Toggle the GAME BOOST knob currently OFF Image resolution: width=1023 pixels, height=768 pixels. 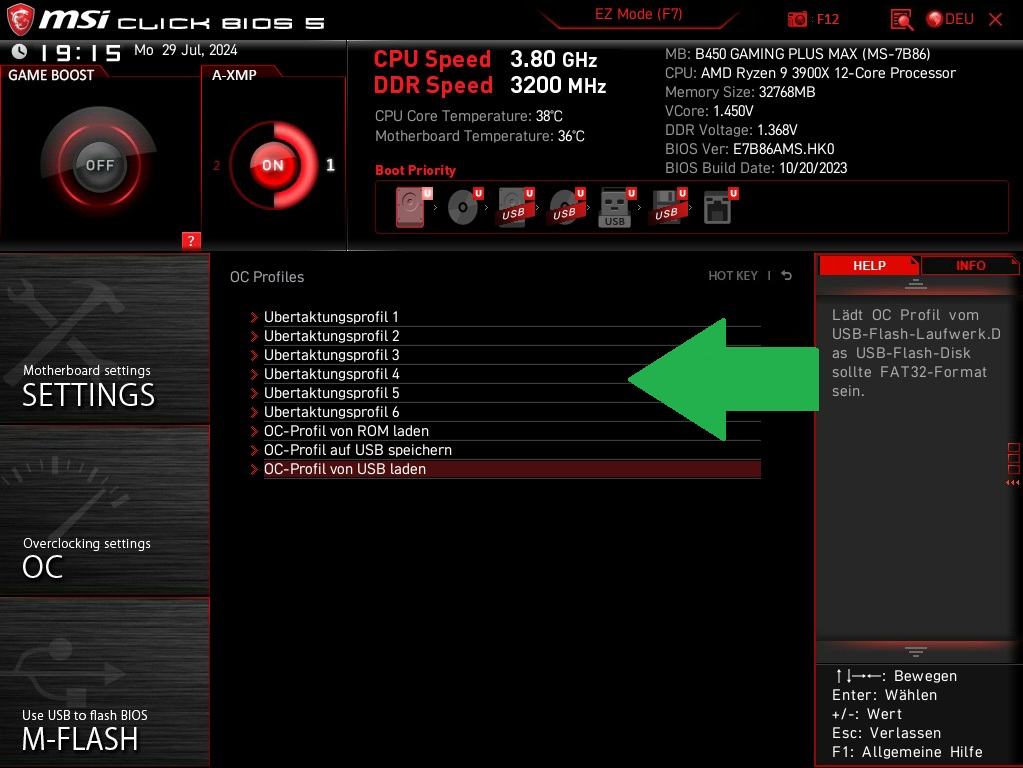(x=99, y=165)
